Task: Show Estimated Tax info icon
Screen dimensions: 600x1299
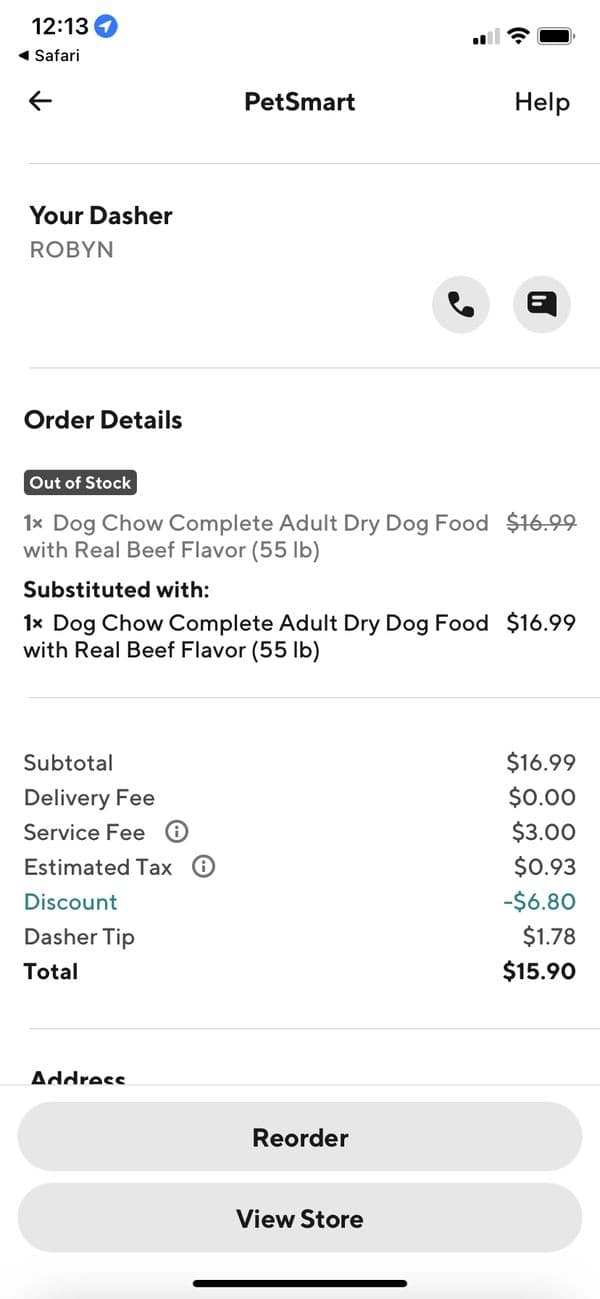Action: (203, 867)
